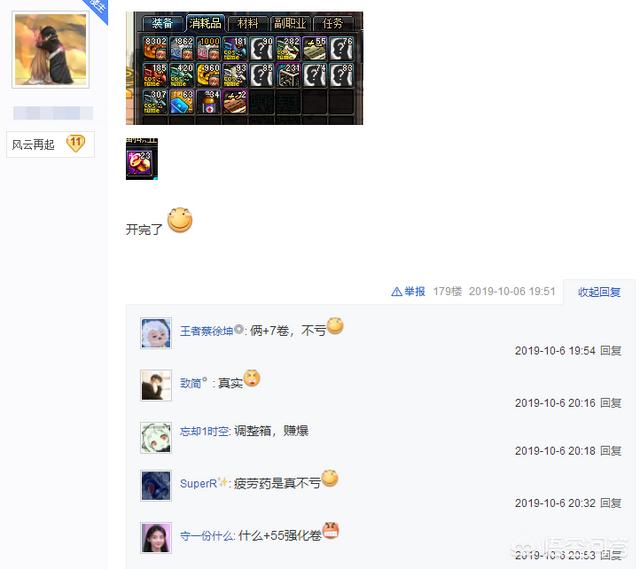Open SuperR user profile link
The height and width of the screenshot is (569, 640).
pyautogui.click(x=198, y=483)
